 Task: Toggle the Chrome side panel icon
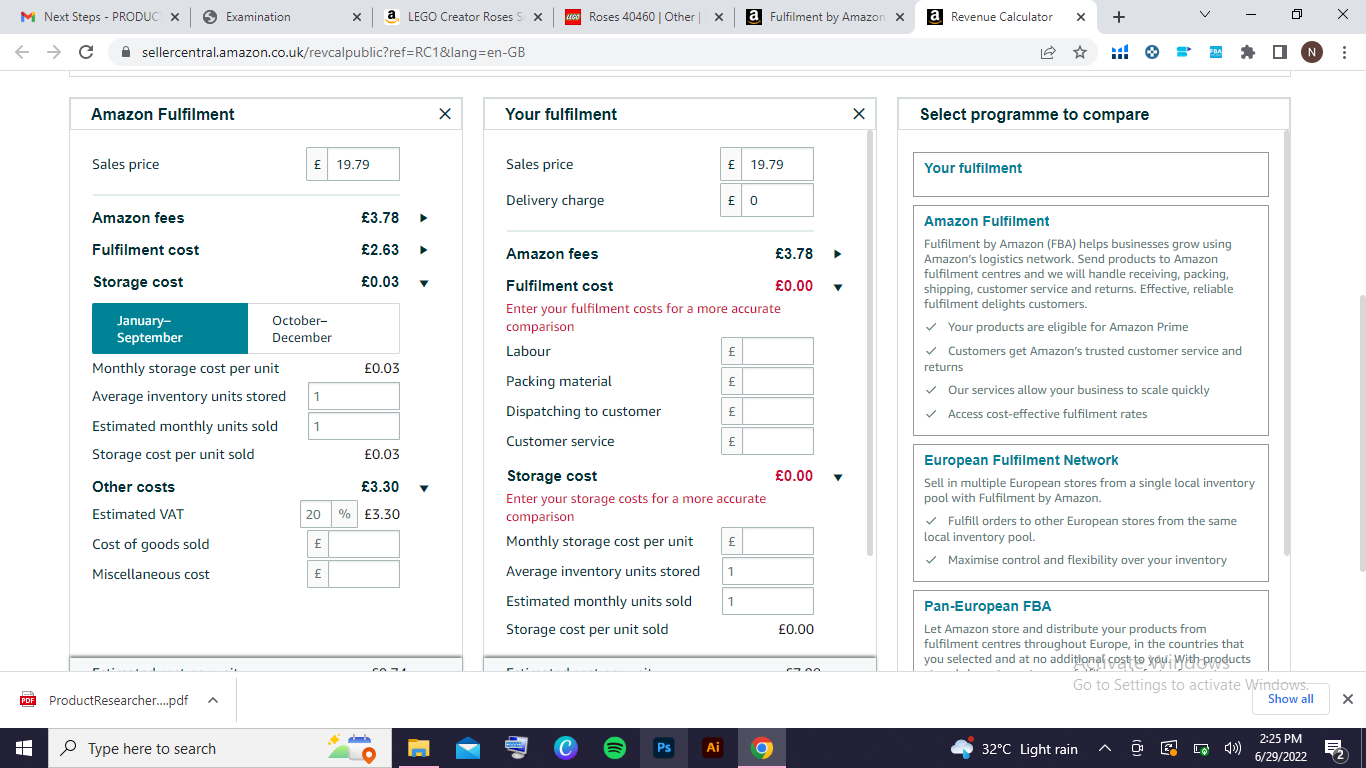(x=1280, y=52)
